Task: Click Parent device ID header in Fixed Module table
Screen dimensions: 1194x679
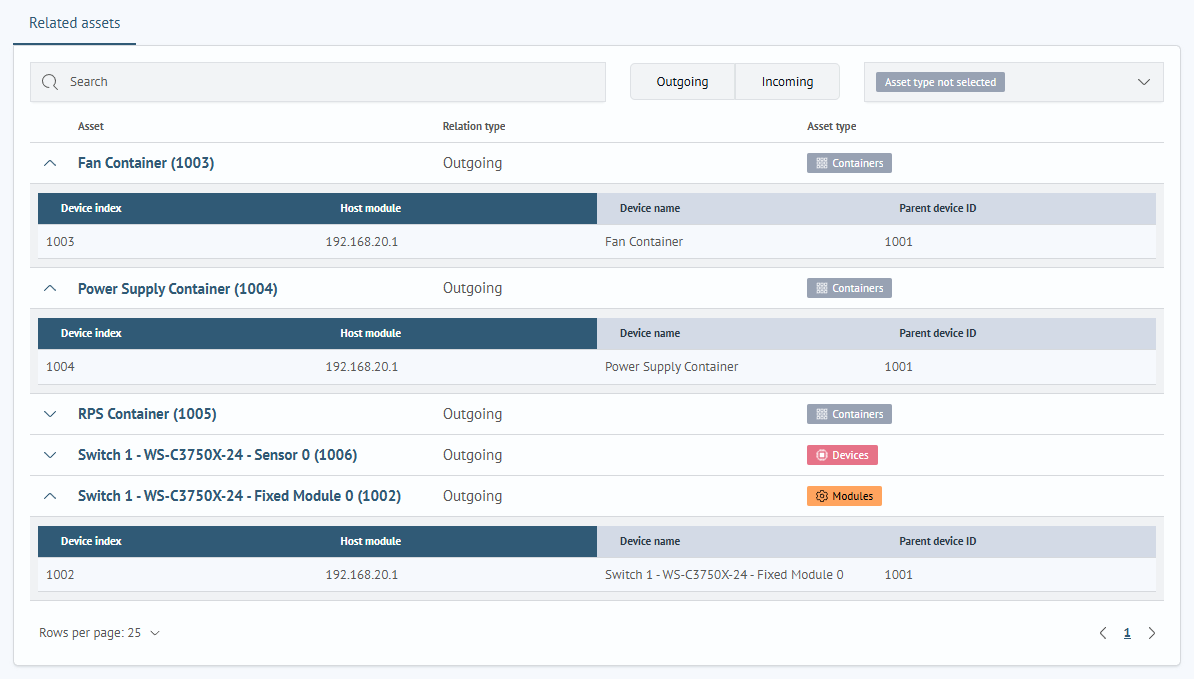Action: tap(937, 541)
